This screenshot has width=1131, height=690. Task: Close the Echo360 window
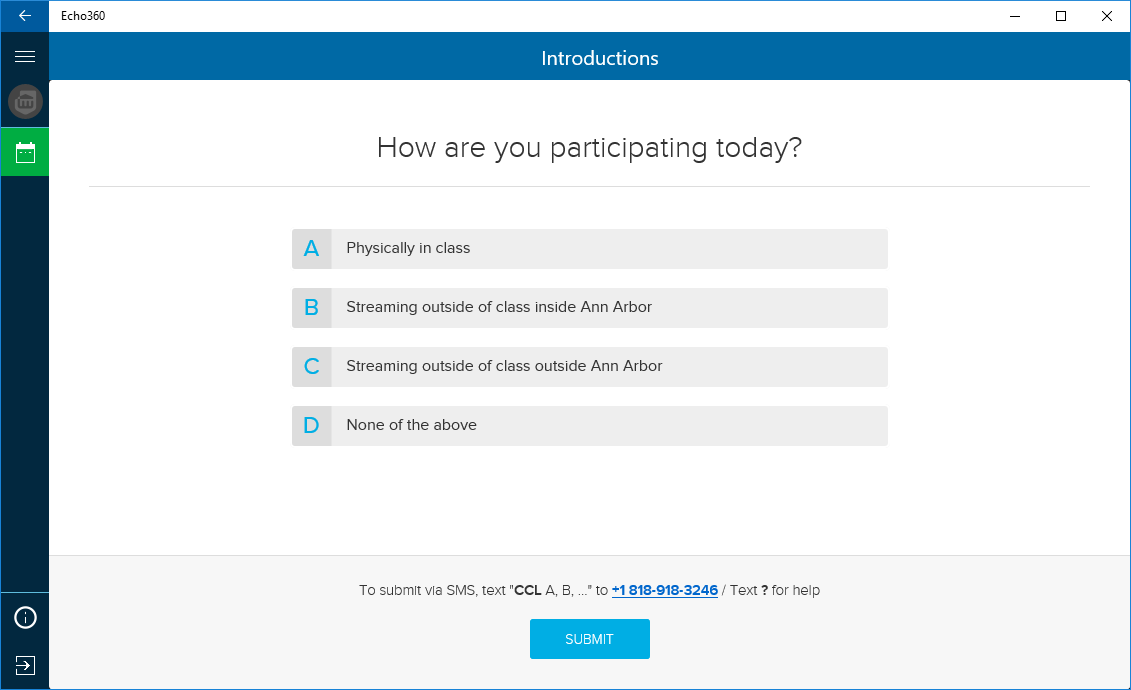(1107, 16)
